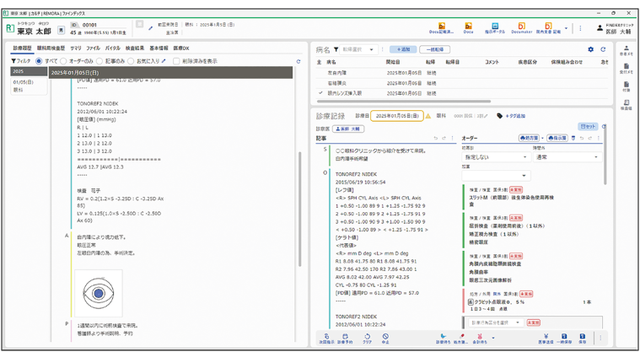Click the セット button

click(588, 127)
